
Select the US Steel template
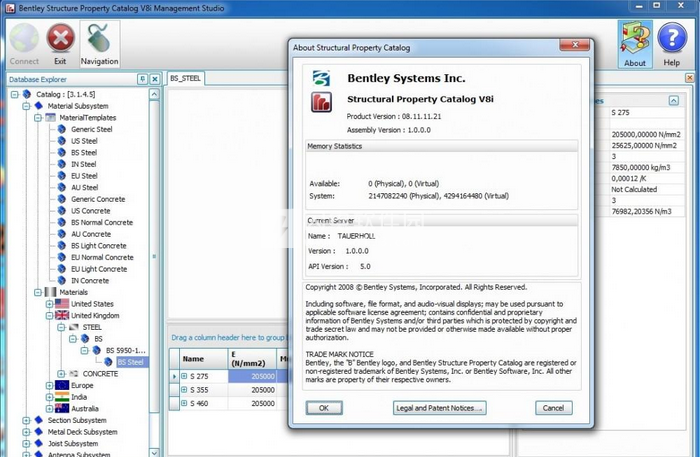[x=84, y=141]
